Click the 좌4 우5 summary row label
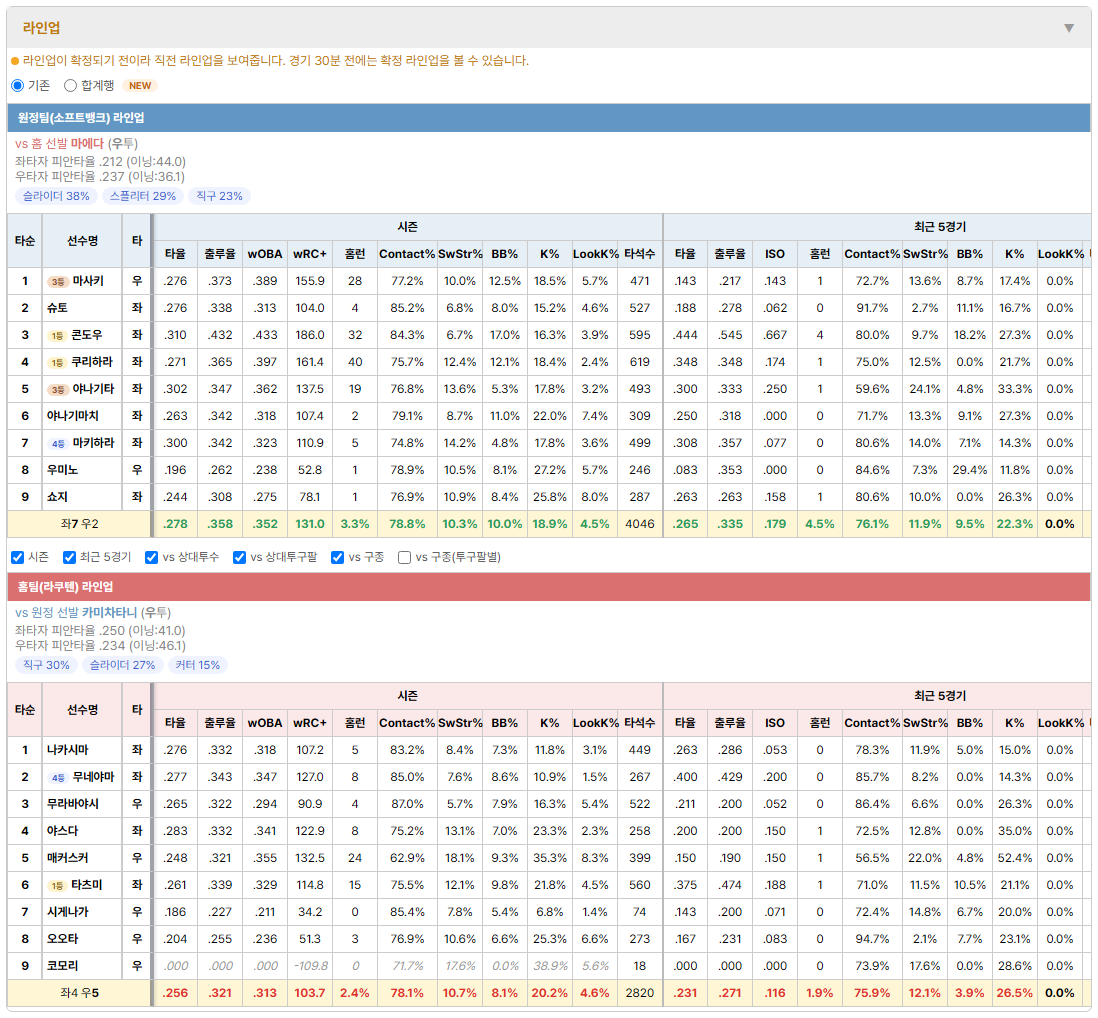 tap(79, 993)
